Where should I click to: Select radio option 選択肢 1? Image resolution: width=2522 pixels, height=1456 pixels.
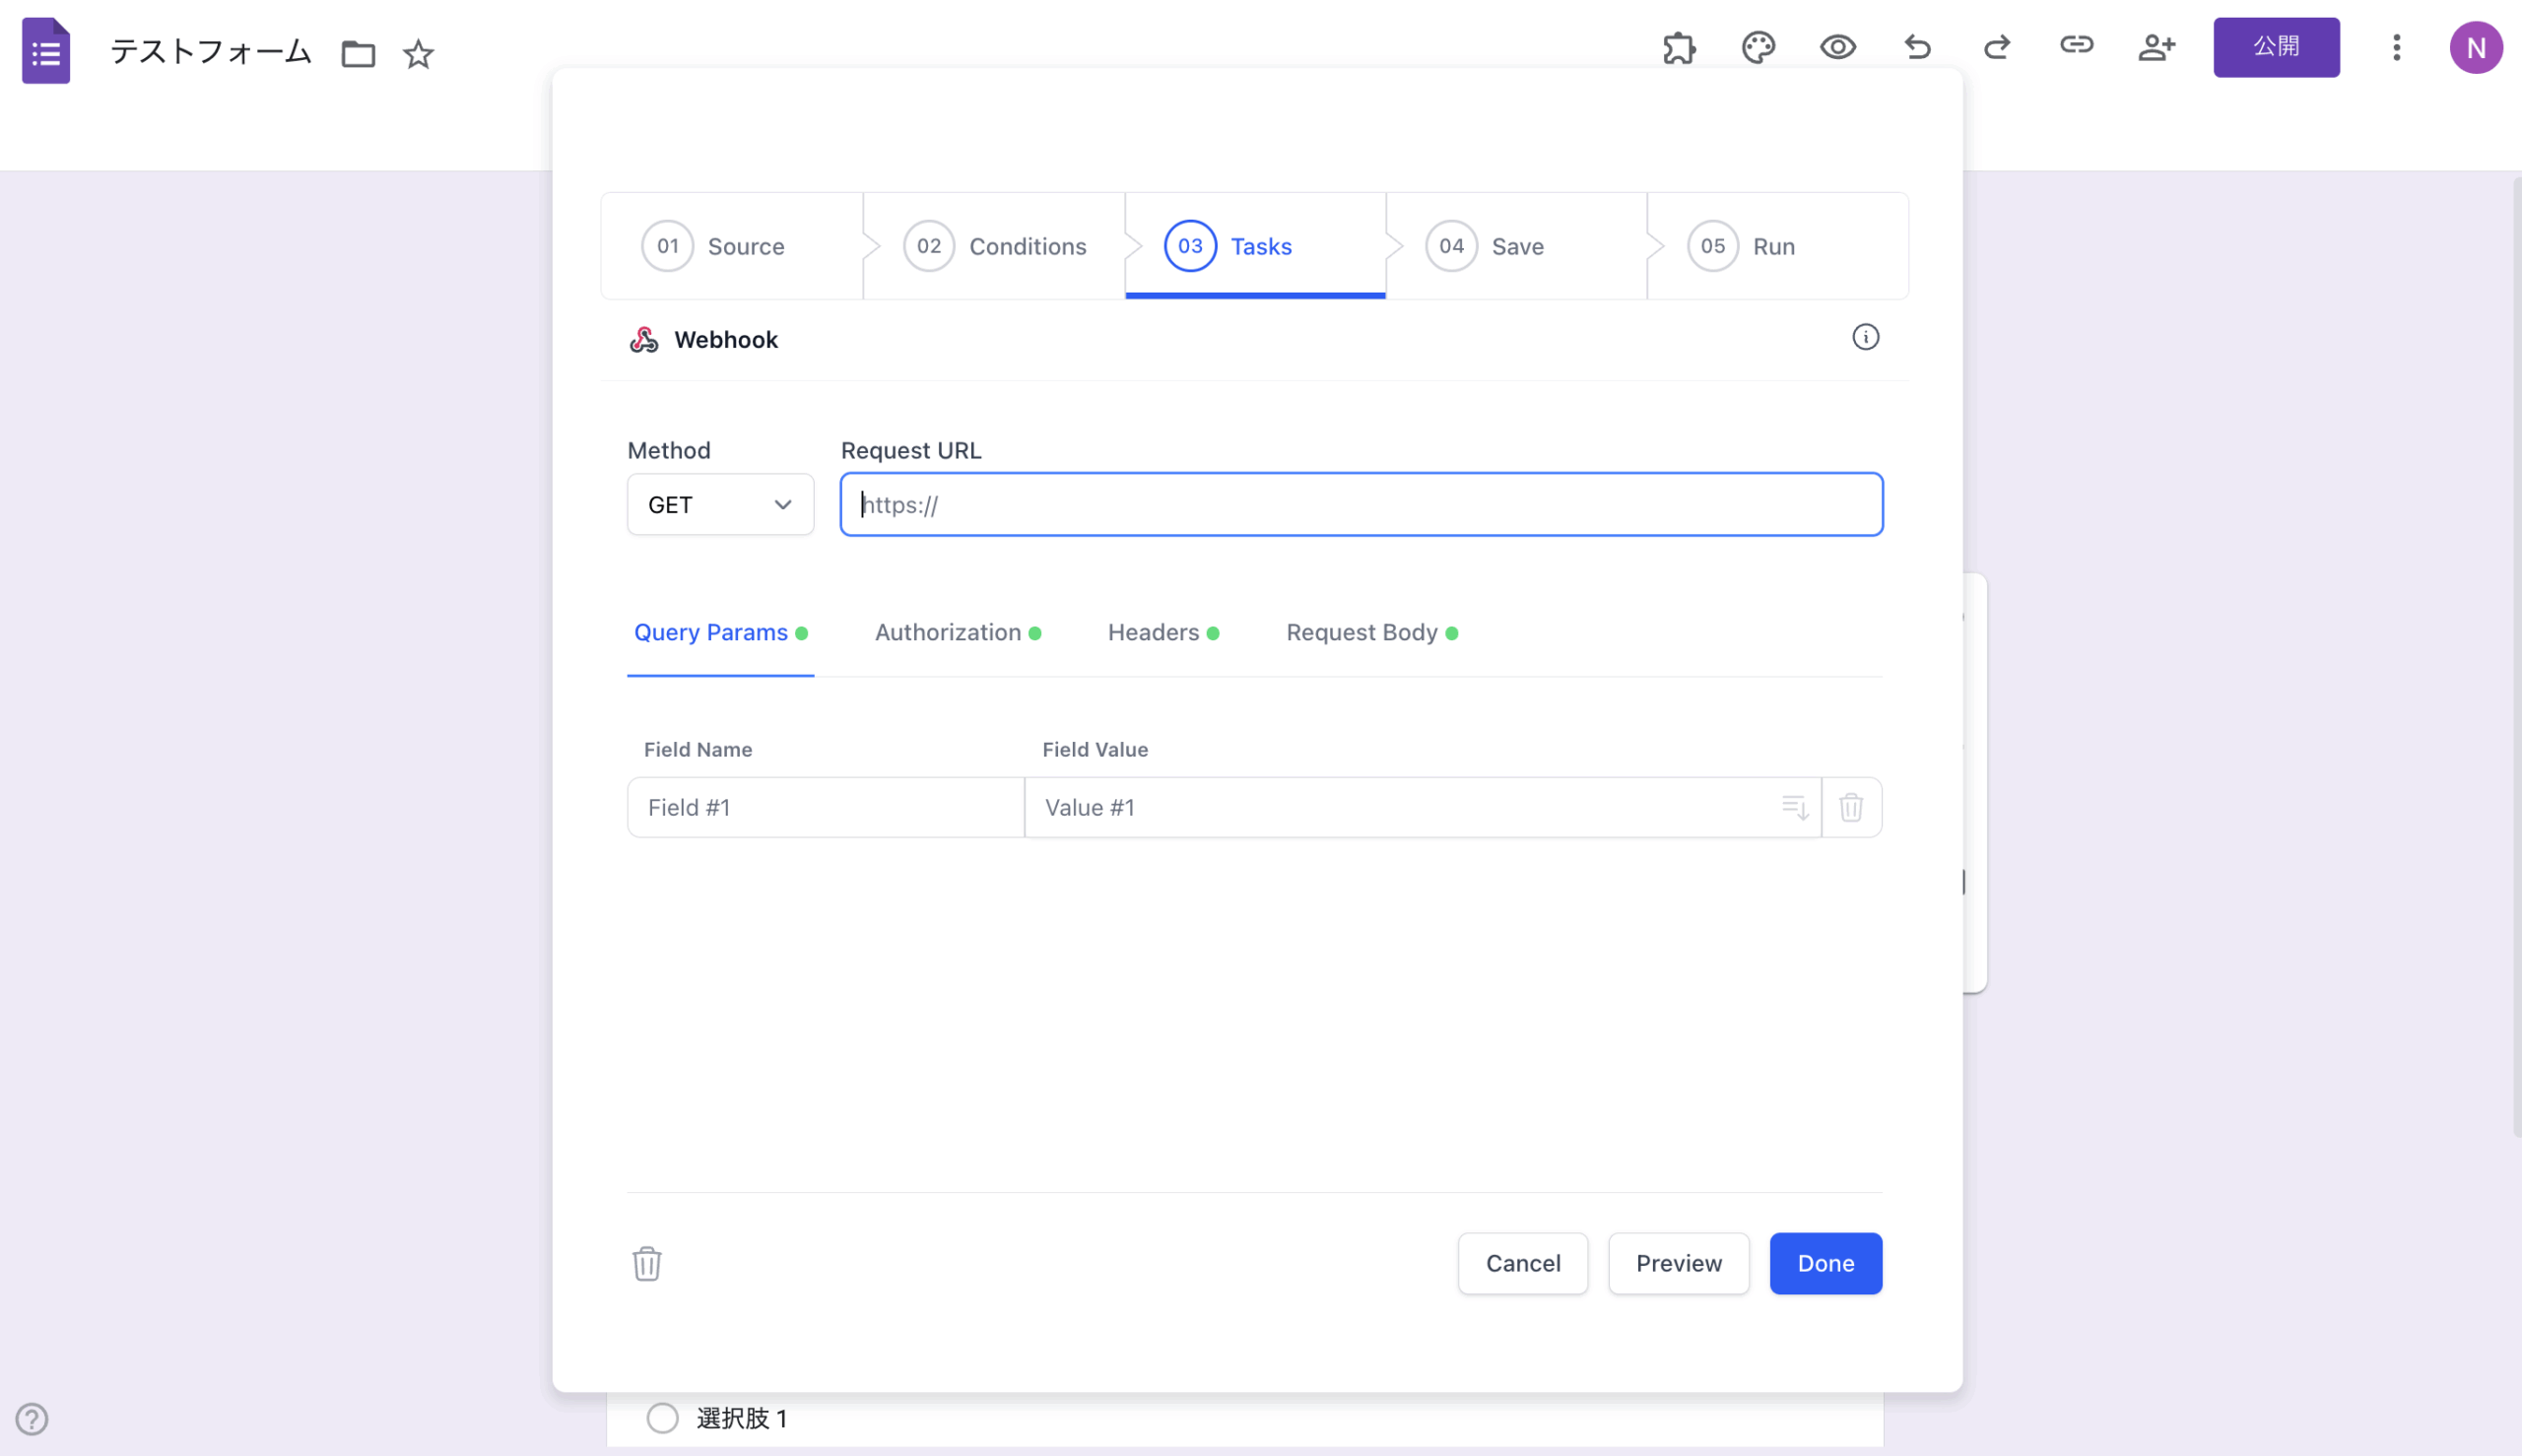663,1417
